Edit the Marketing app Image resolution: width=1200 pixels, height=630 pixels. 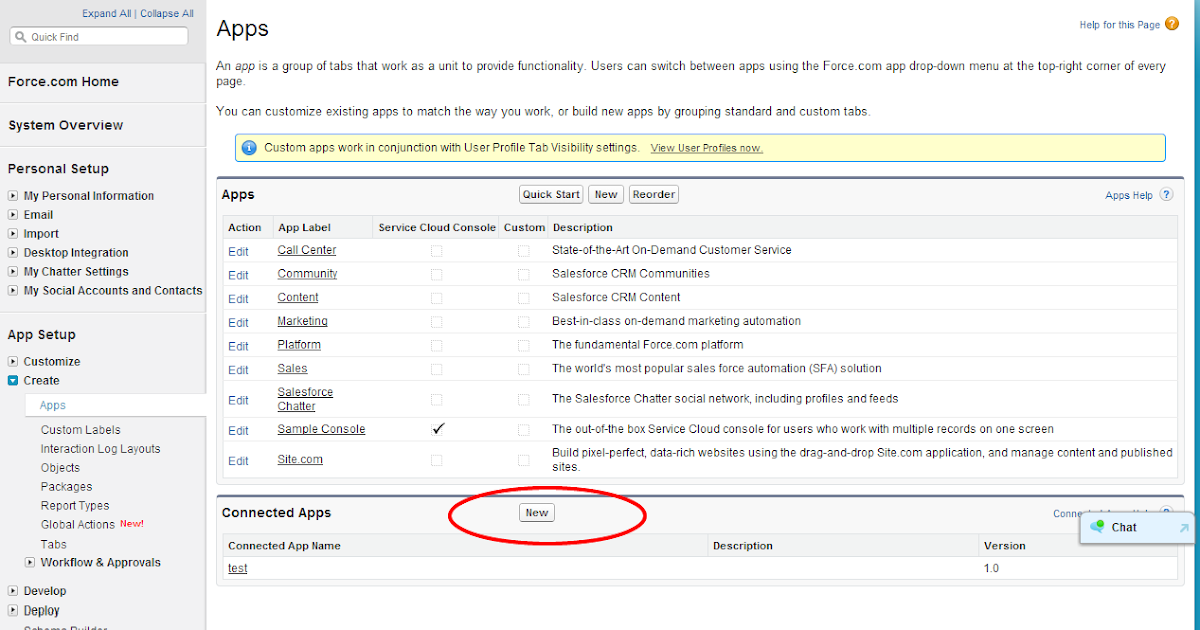[238, 322]
